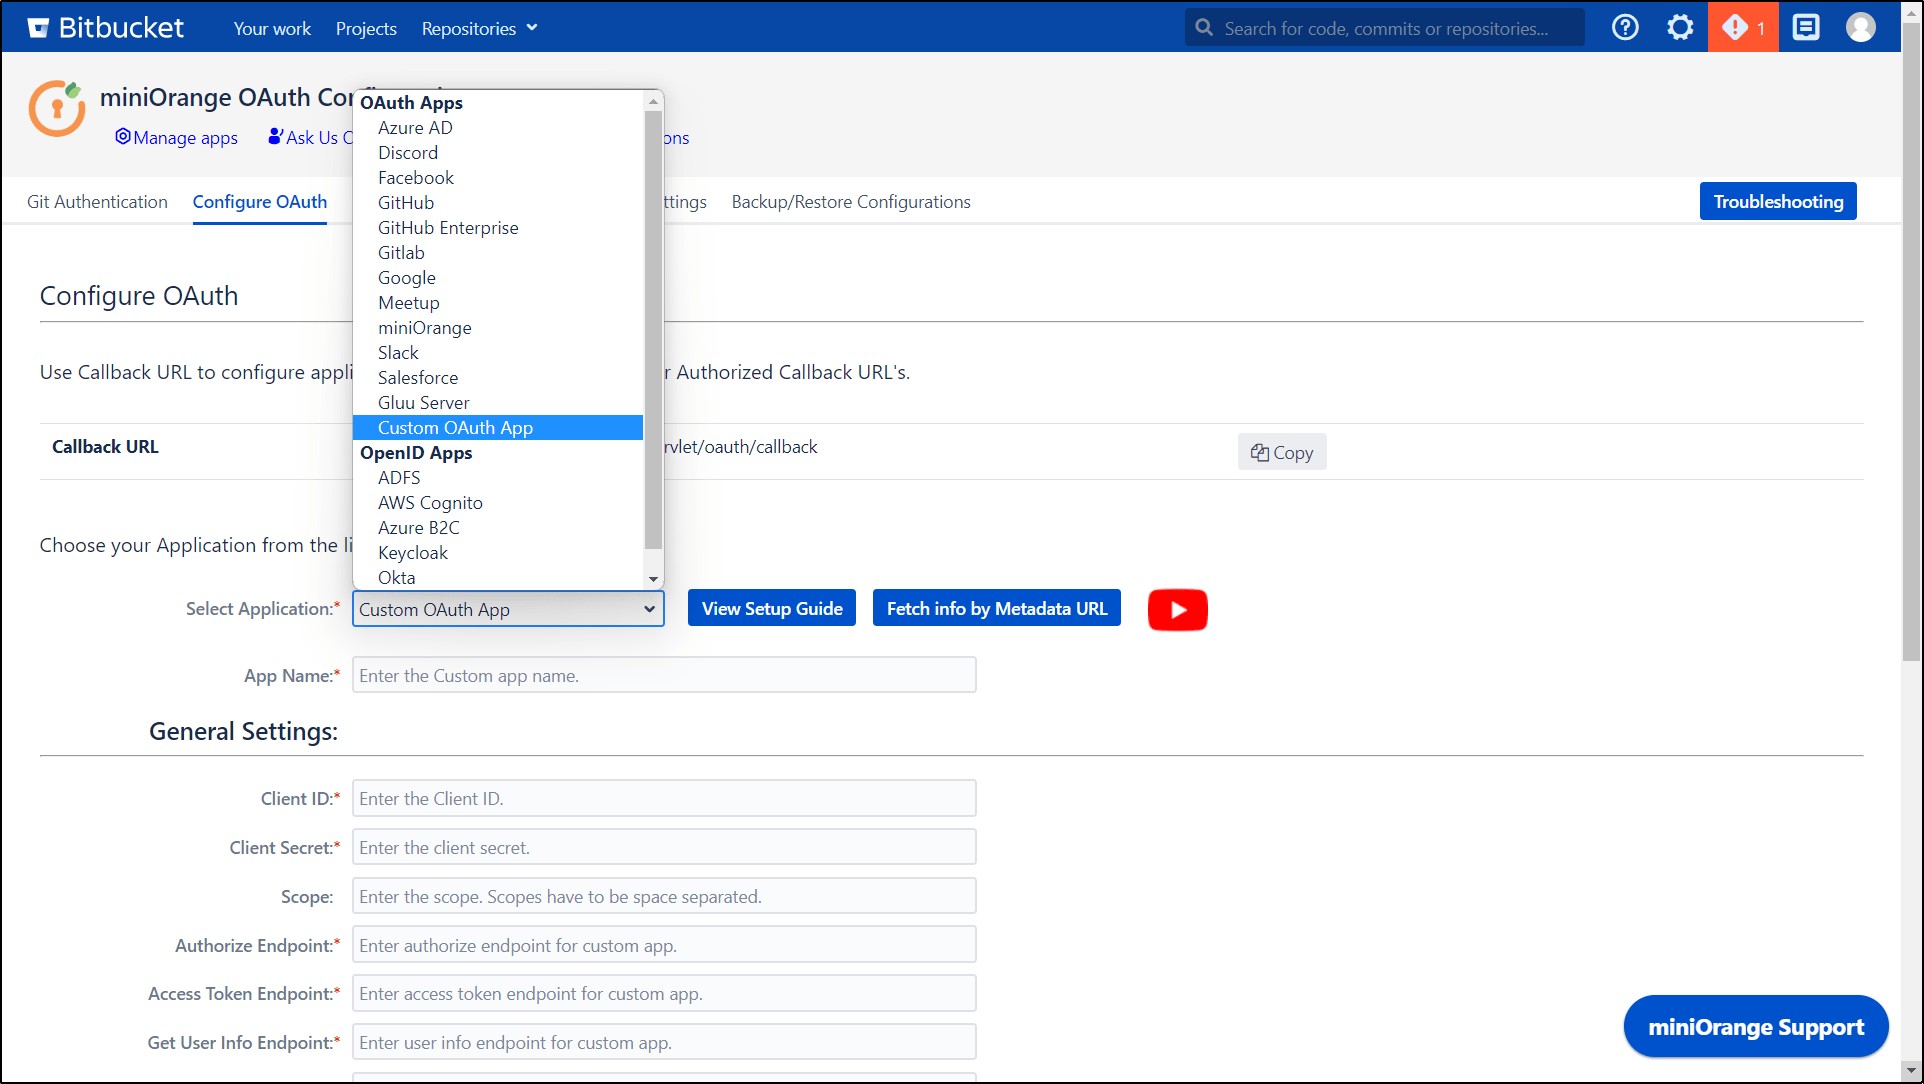Open the settings gear icon

1680,27
